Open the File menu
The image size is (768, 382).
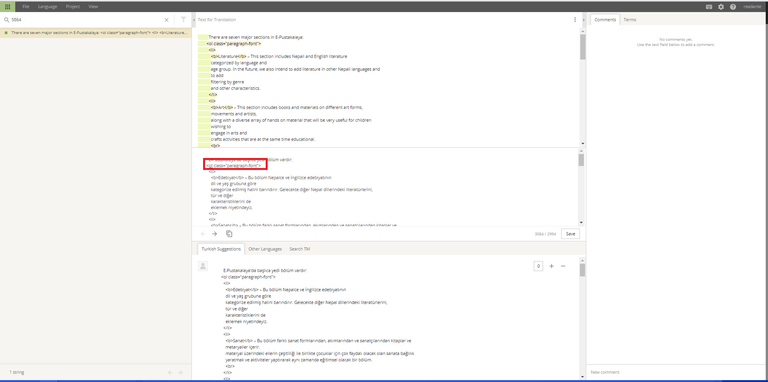[x=26, y=7]
